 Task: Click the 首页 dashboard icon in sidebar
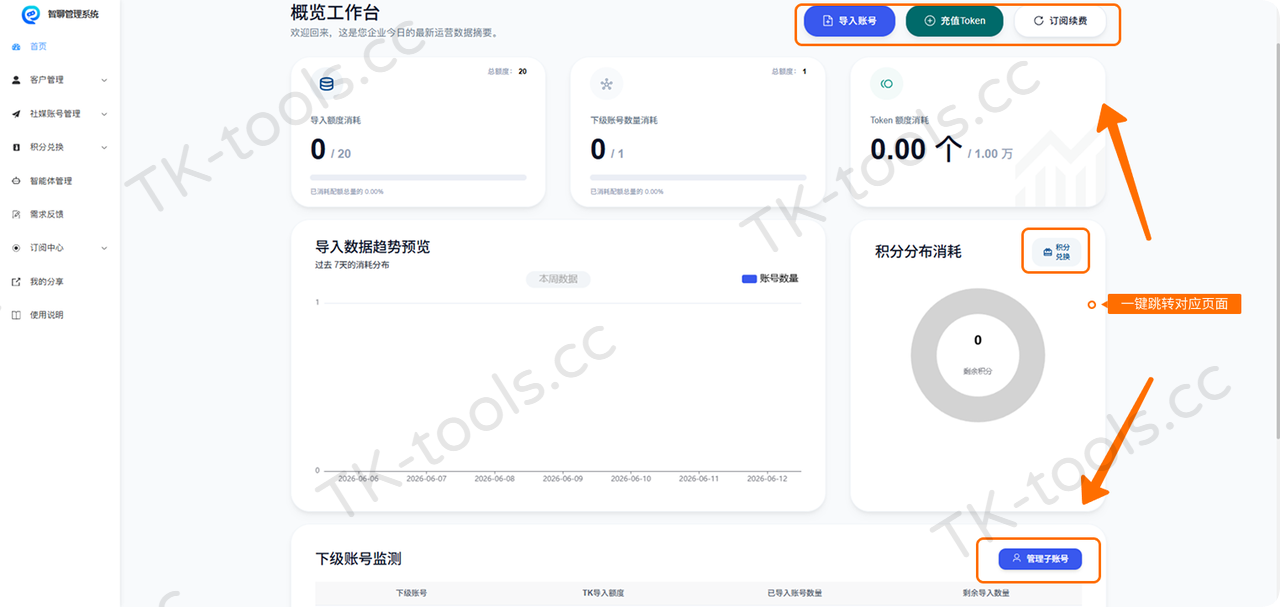(15, 46)
